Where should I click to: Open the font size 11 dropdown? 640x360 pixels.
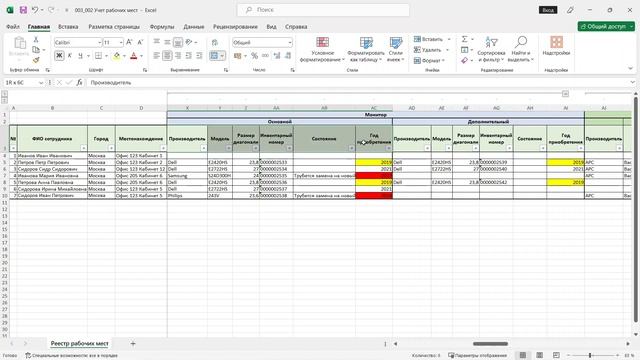[121, 42]
